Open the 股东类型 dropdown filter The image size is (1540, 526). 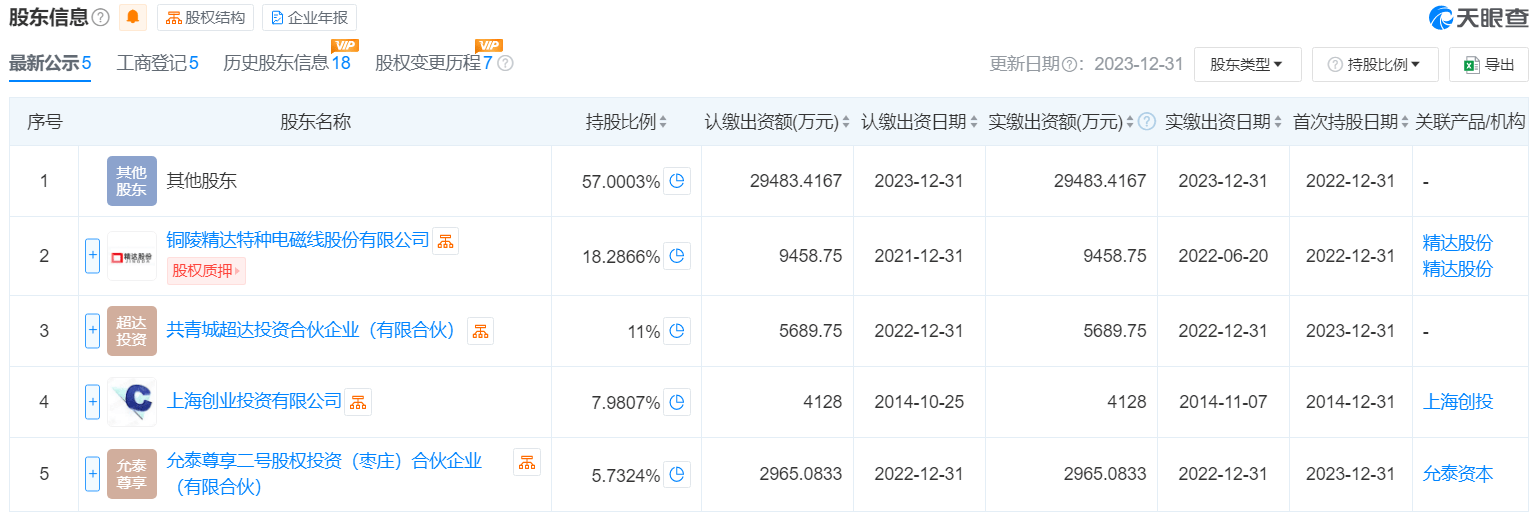click(1247, 64)
